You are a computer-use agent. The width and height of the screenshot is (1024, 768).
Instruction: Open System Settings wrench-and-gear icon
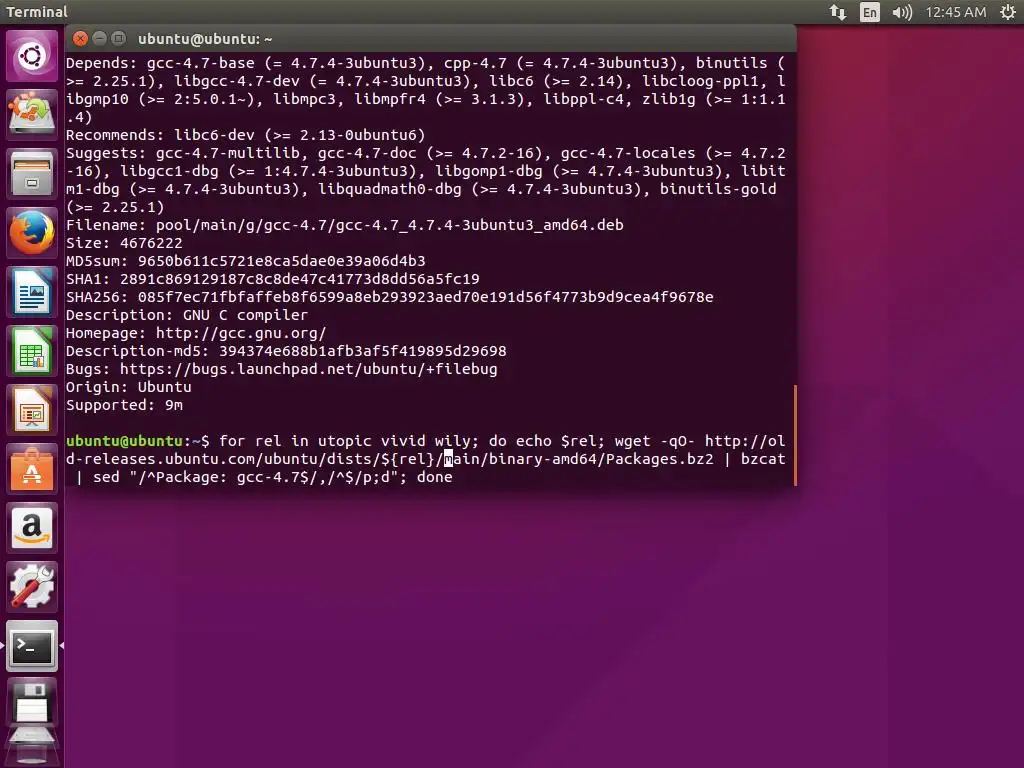pos(31,586)
